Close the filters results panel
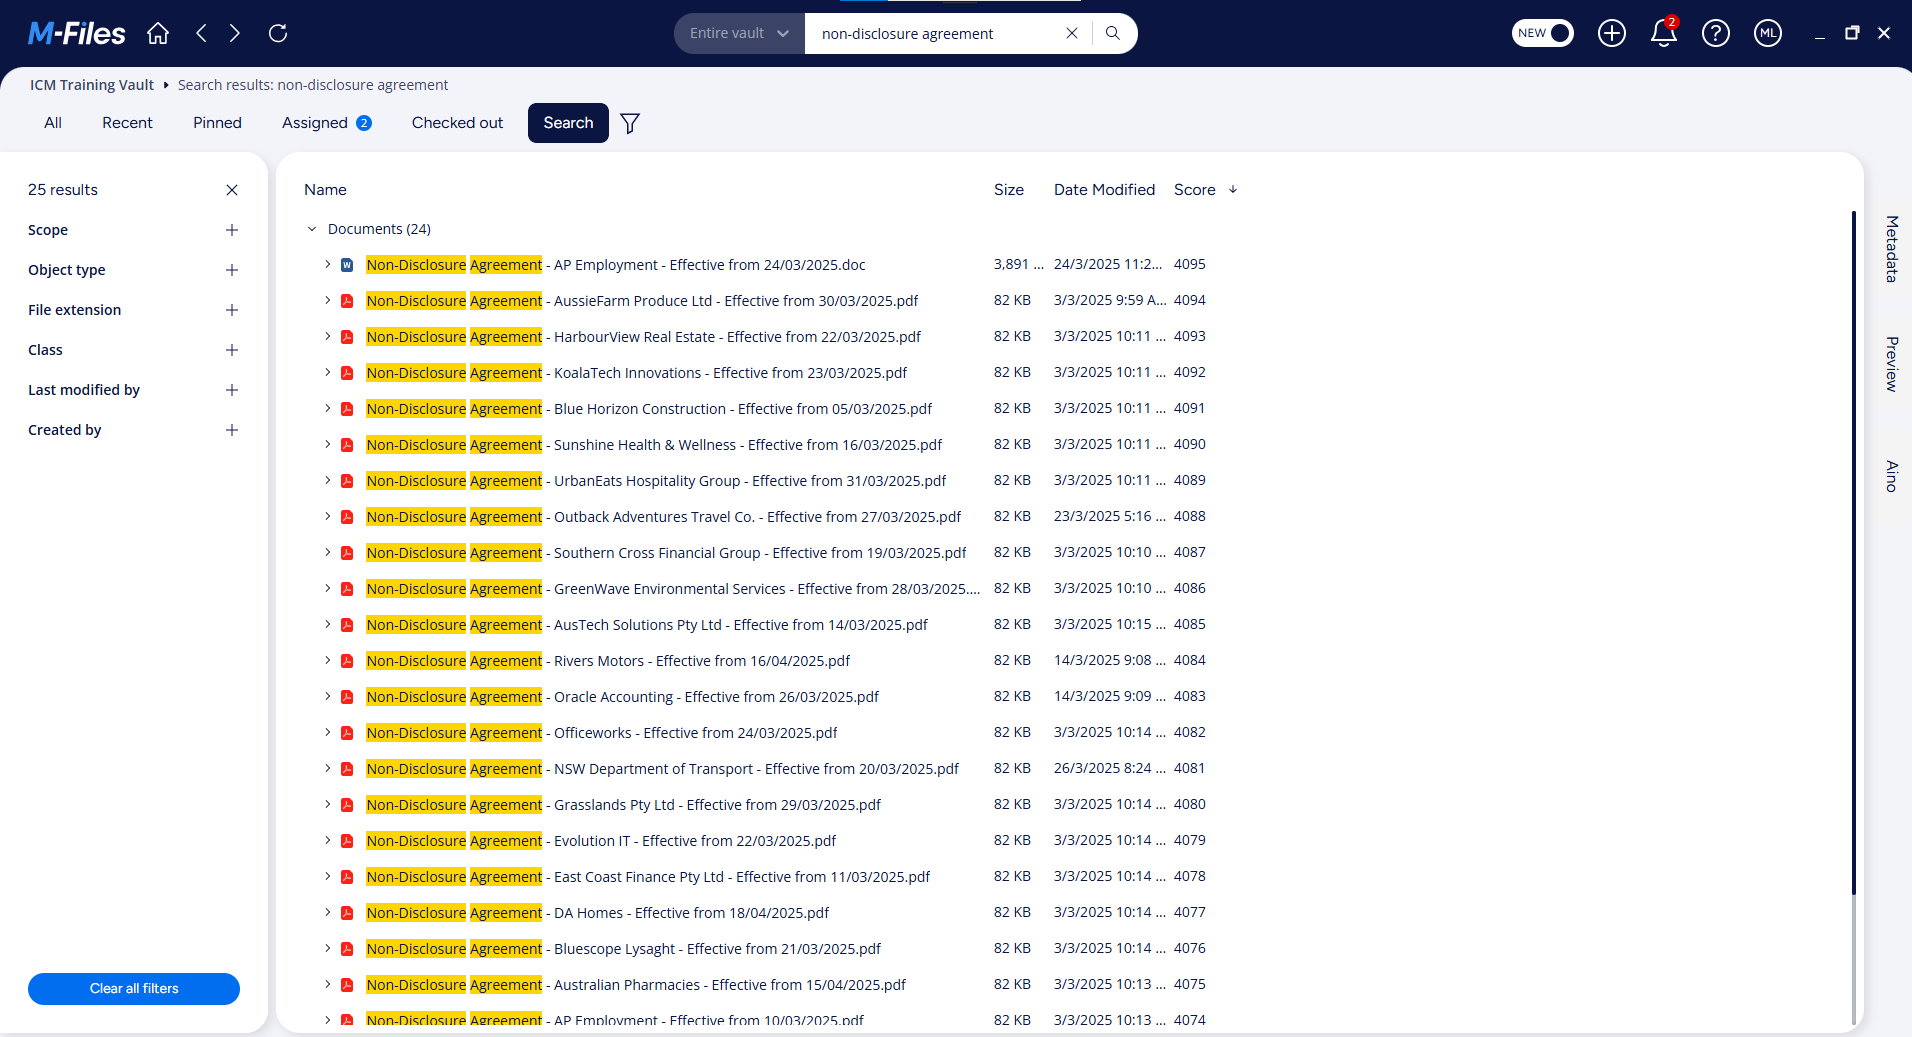Screen dimensions: 1912x1037 232,190
